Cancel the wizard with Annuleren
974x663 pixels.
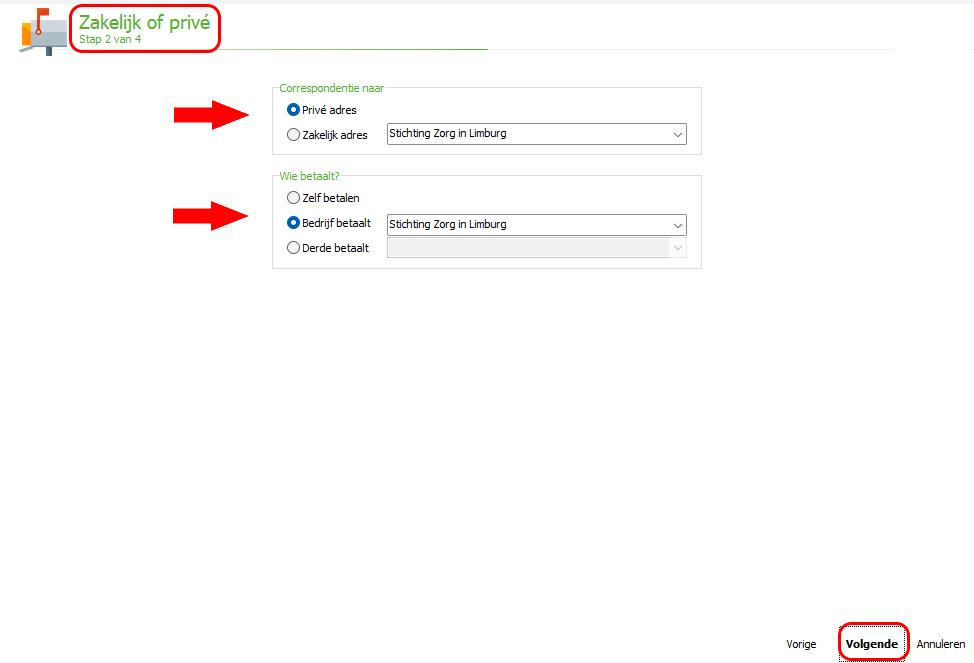940,644
